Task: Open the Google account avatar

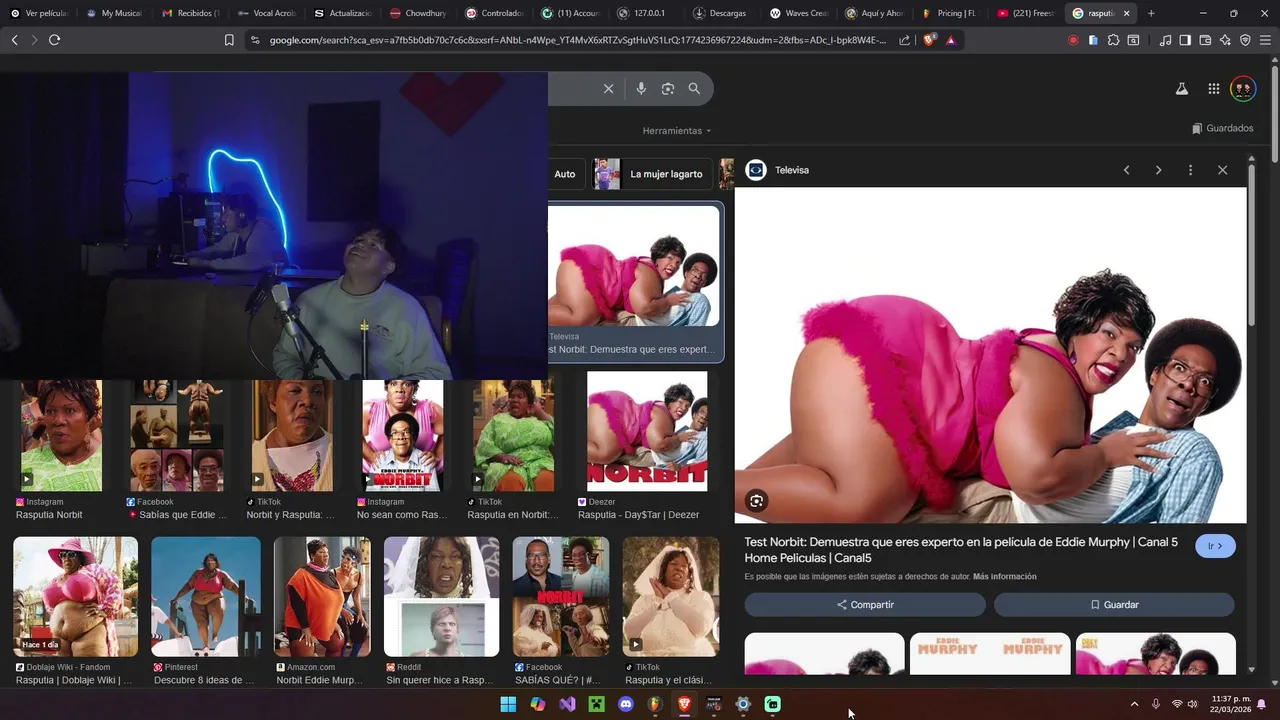Action: [1243, 89]
